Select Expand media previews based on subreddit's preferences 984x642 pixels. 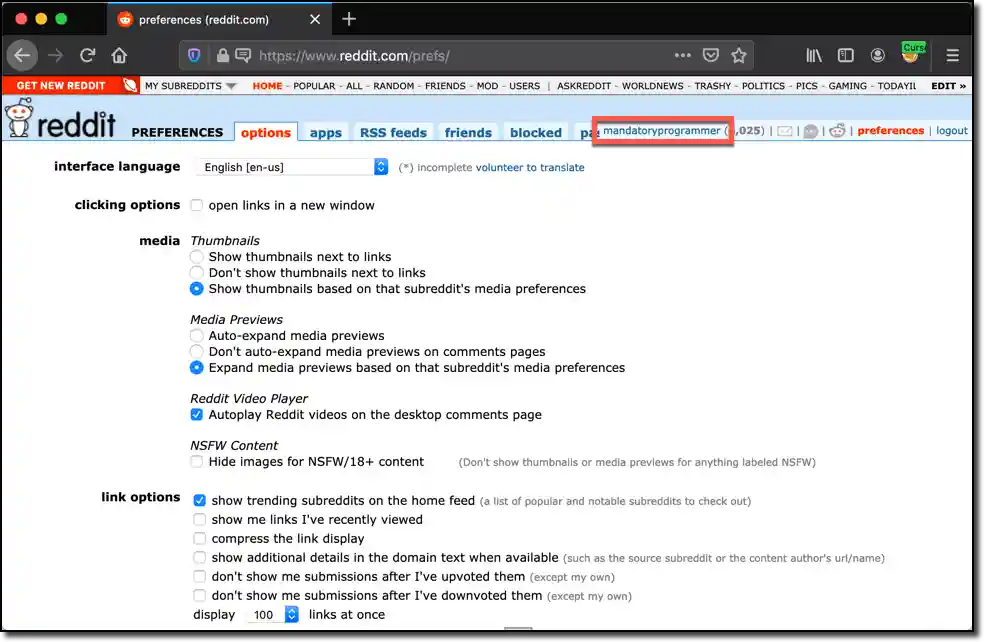click(196, 368)
